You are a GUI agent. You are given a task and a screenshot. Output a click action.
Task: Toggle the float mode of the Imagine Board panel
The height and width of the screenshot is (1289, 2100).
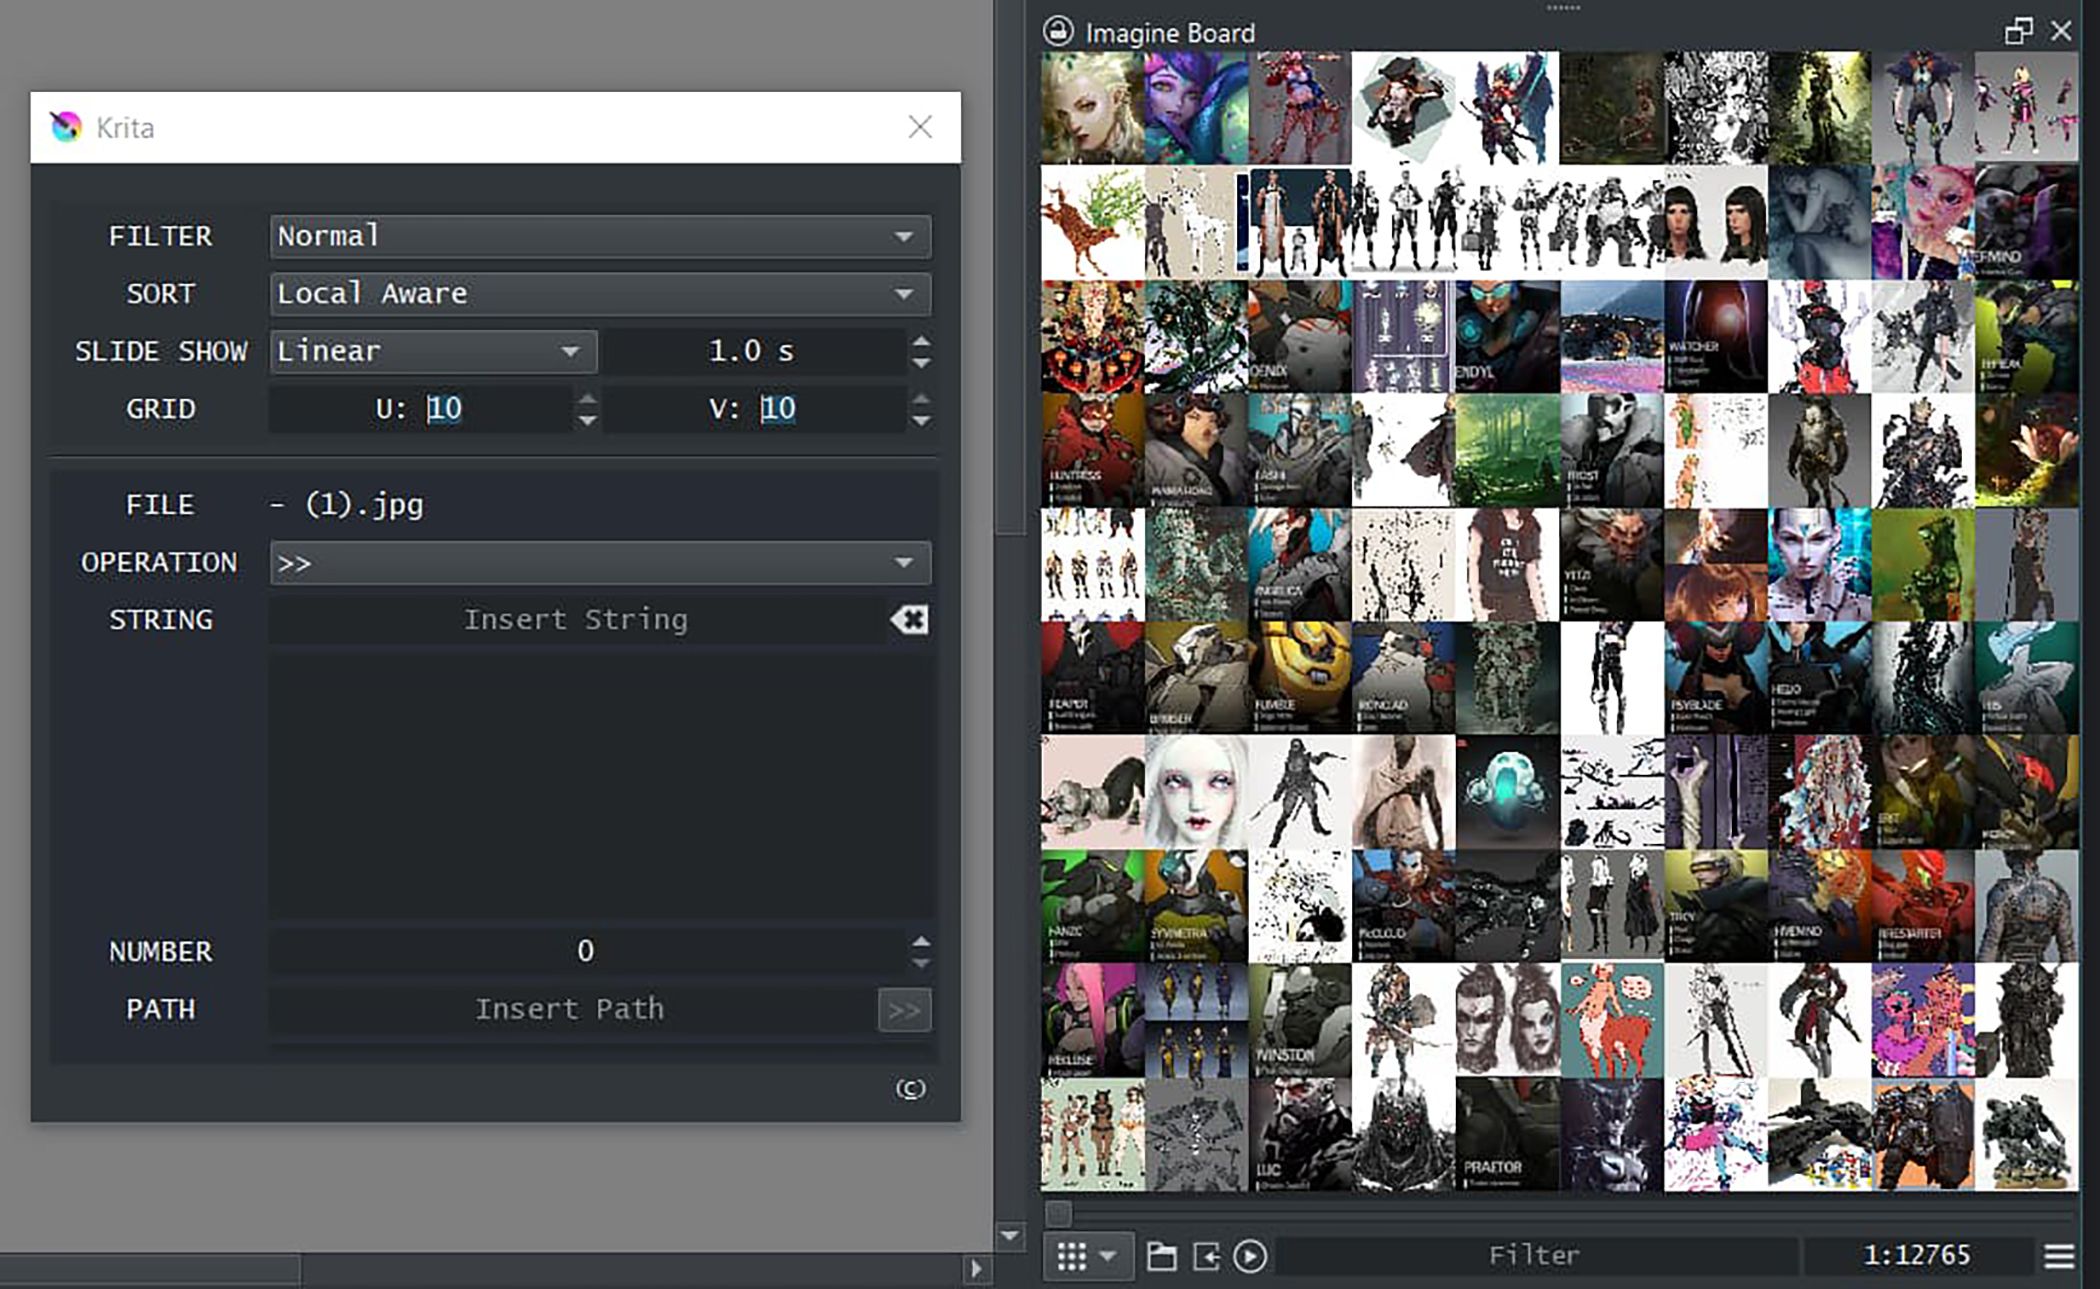point(2021,31)
